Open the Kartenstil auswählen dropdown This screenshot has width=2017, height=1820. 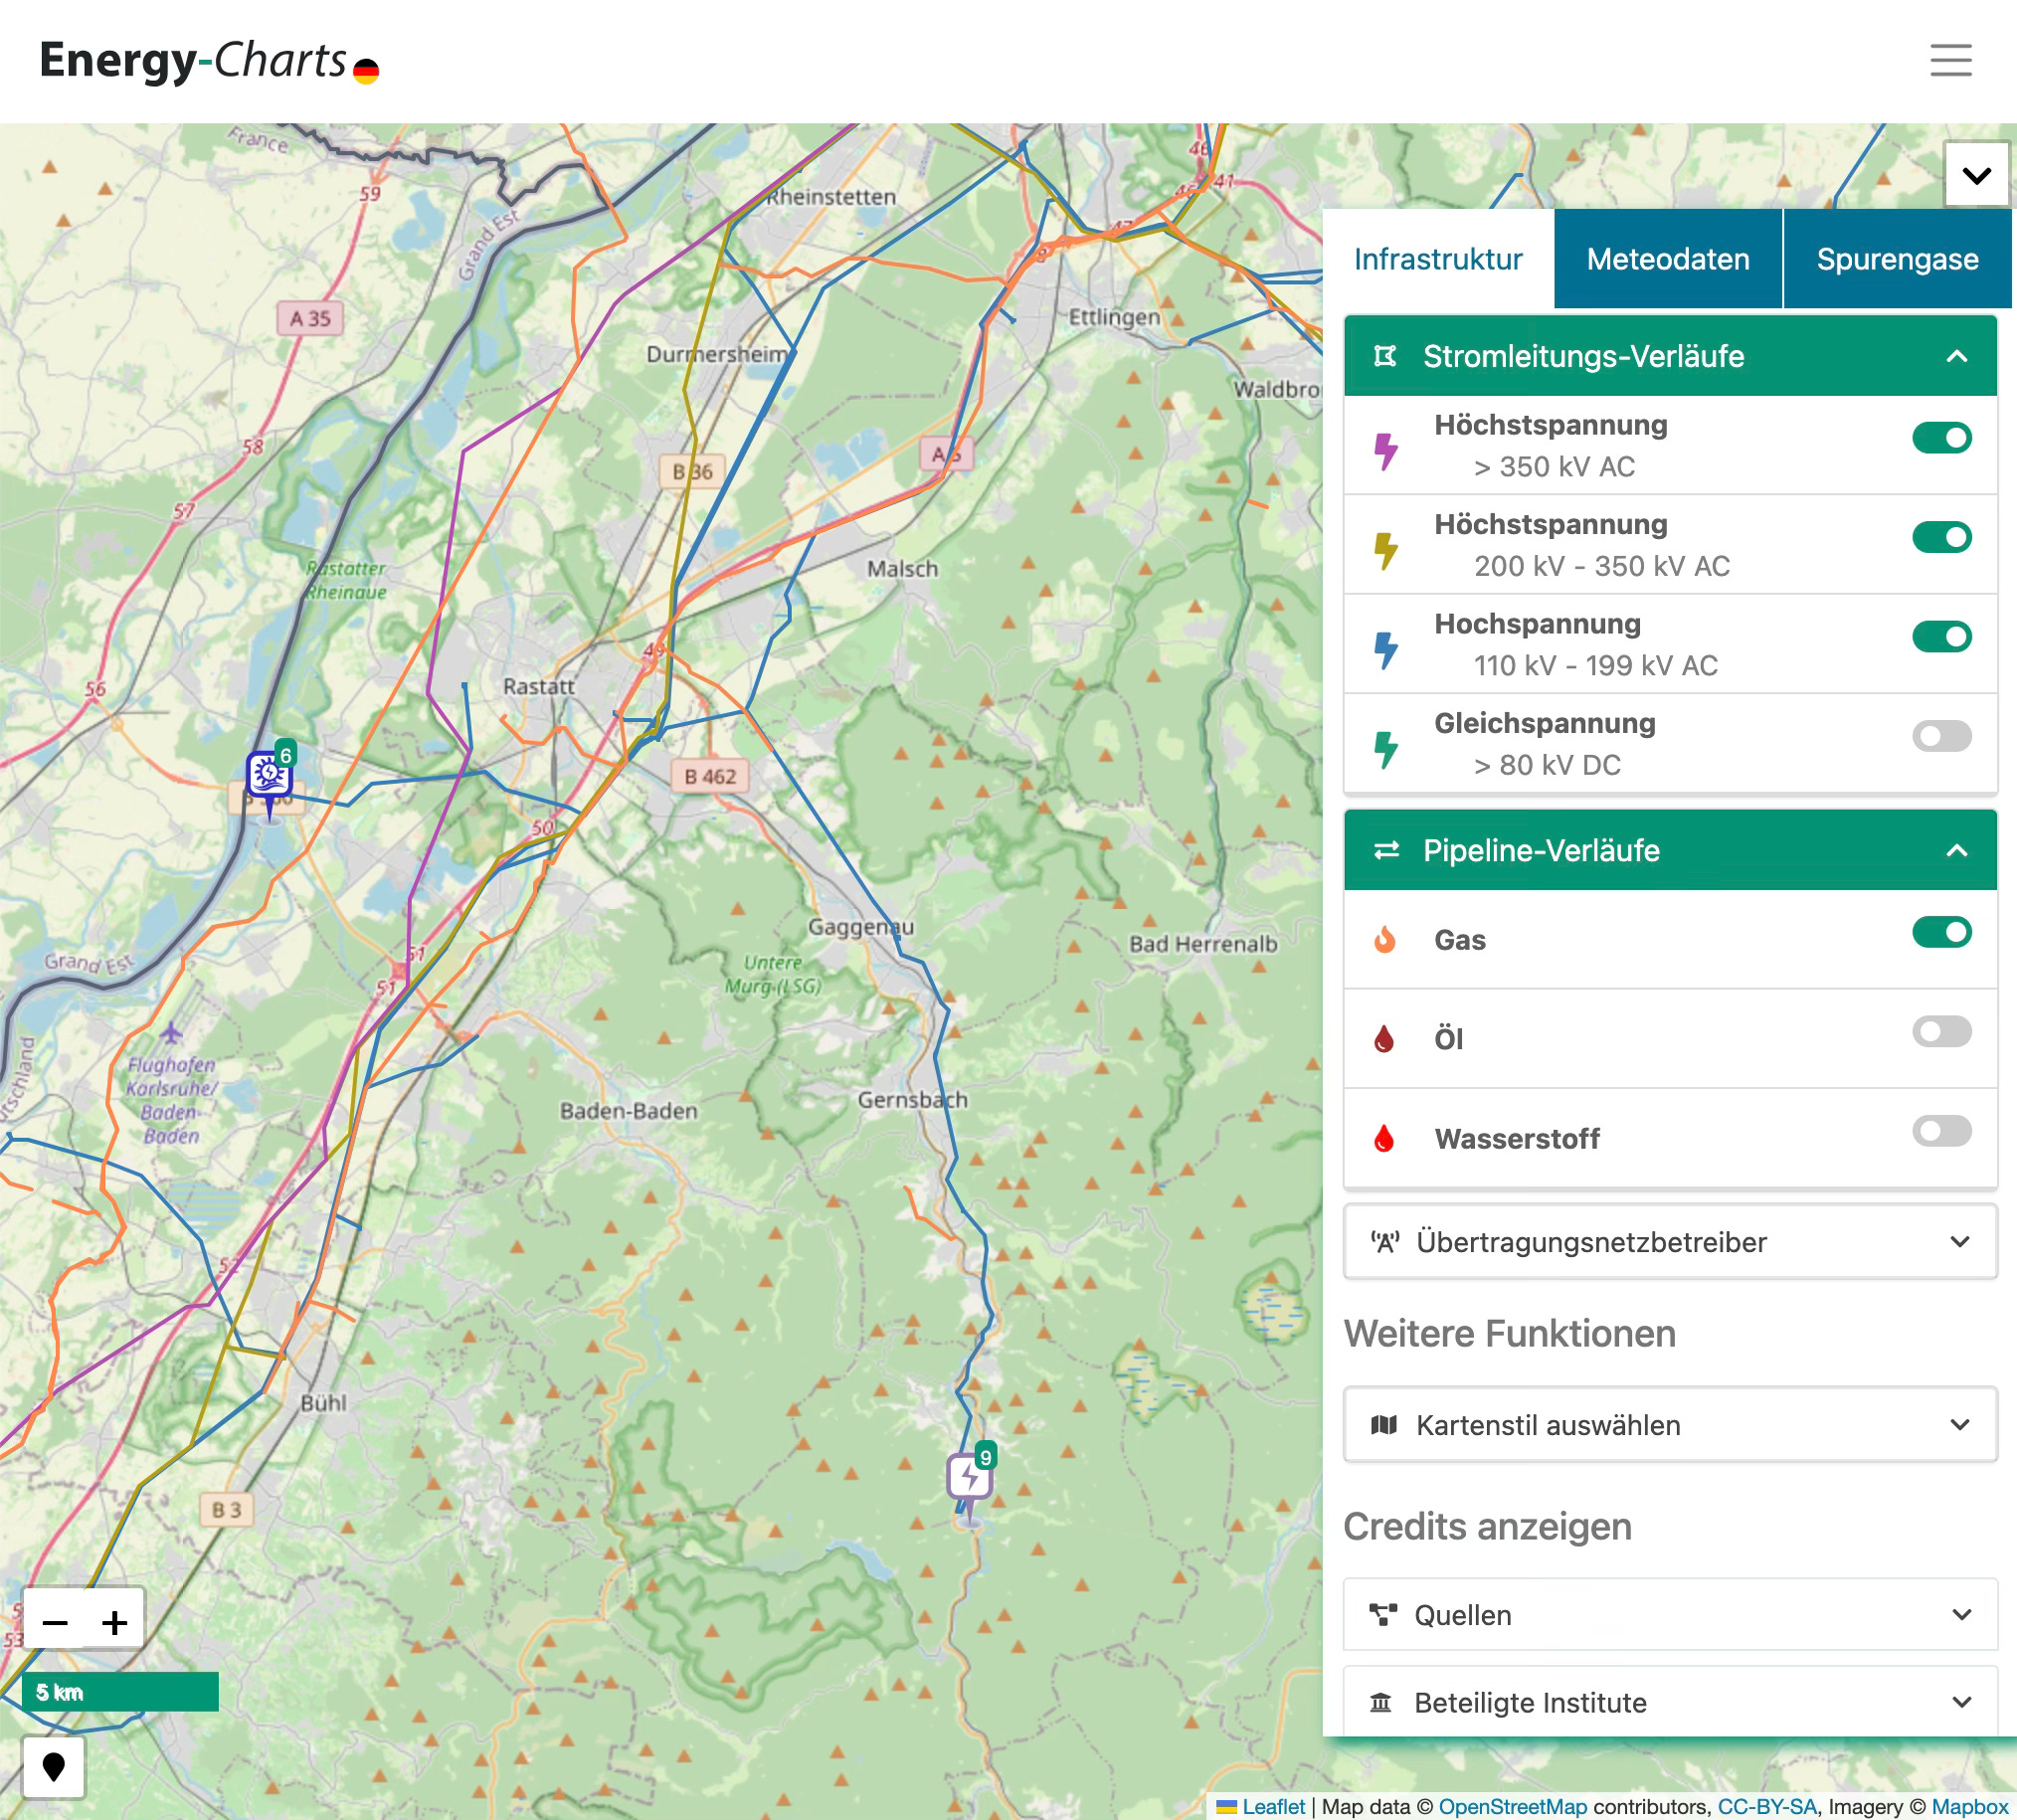1670,1425
